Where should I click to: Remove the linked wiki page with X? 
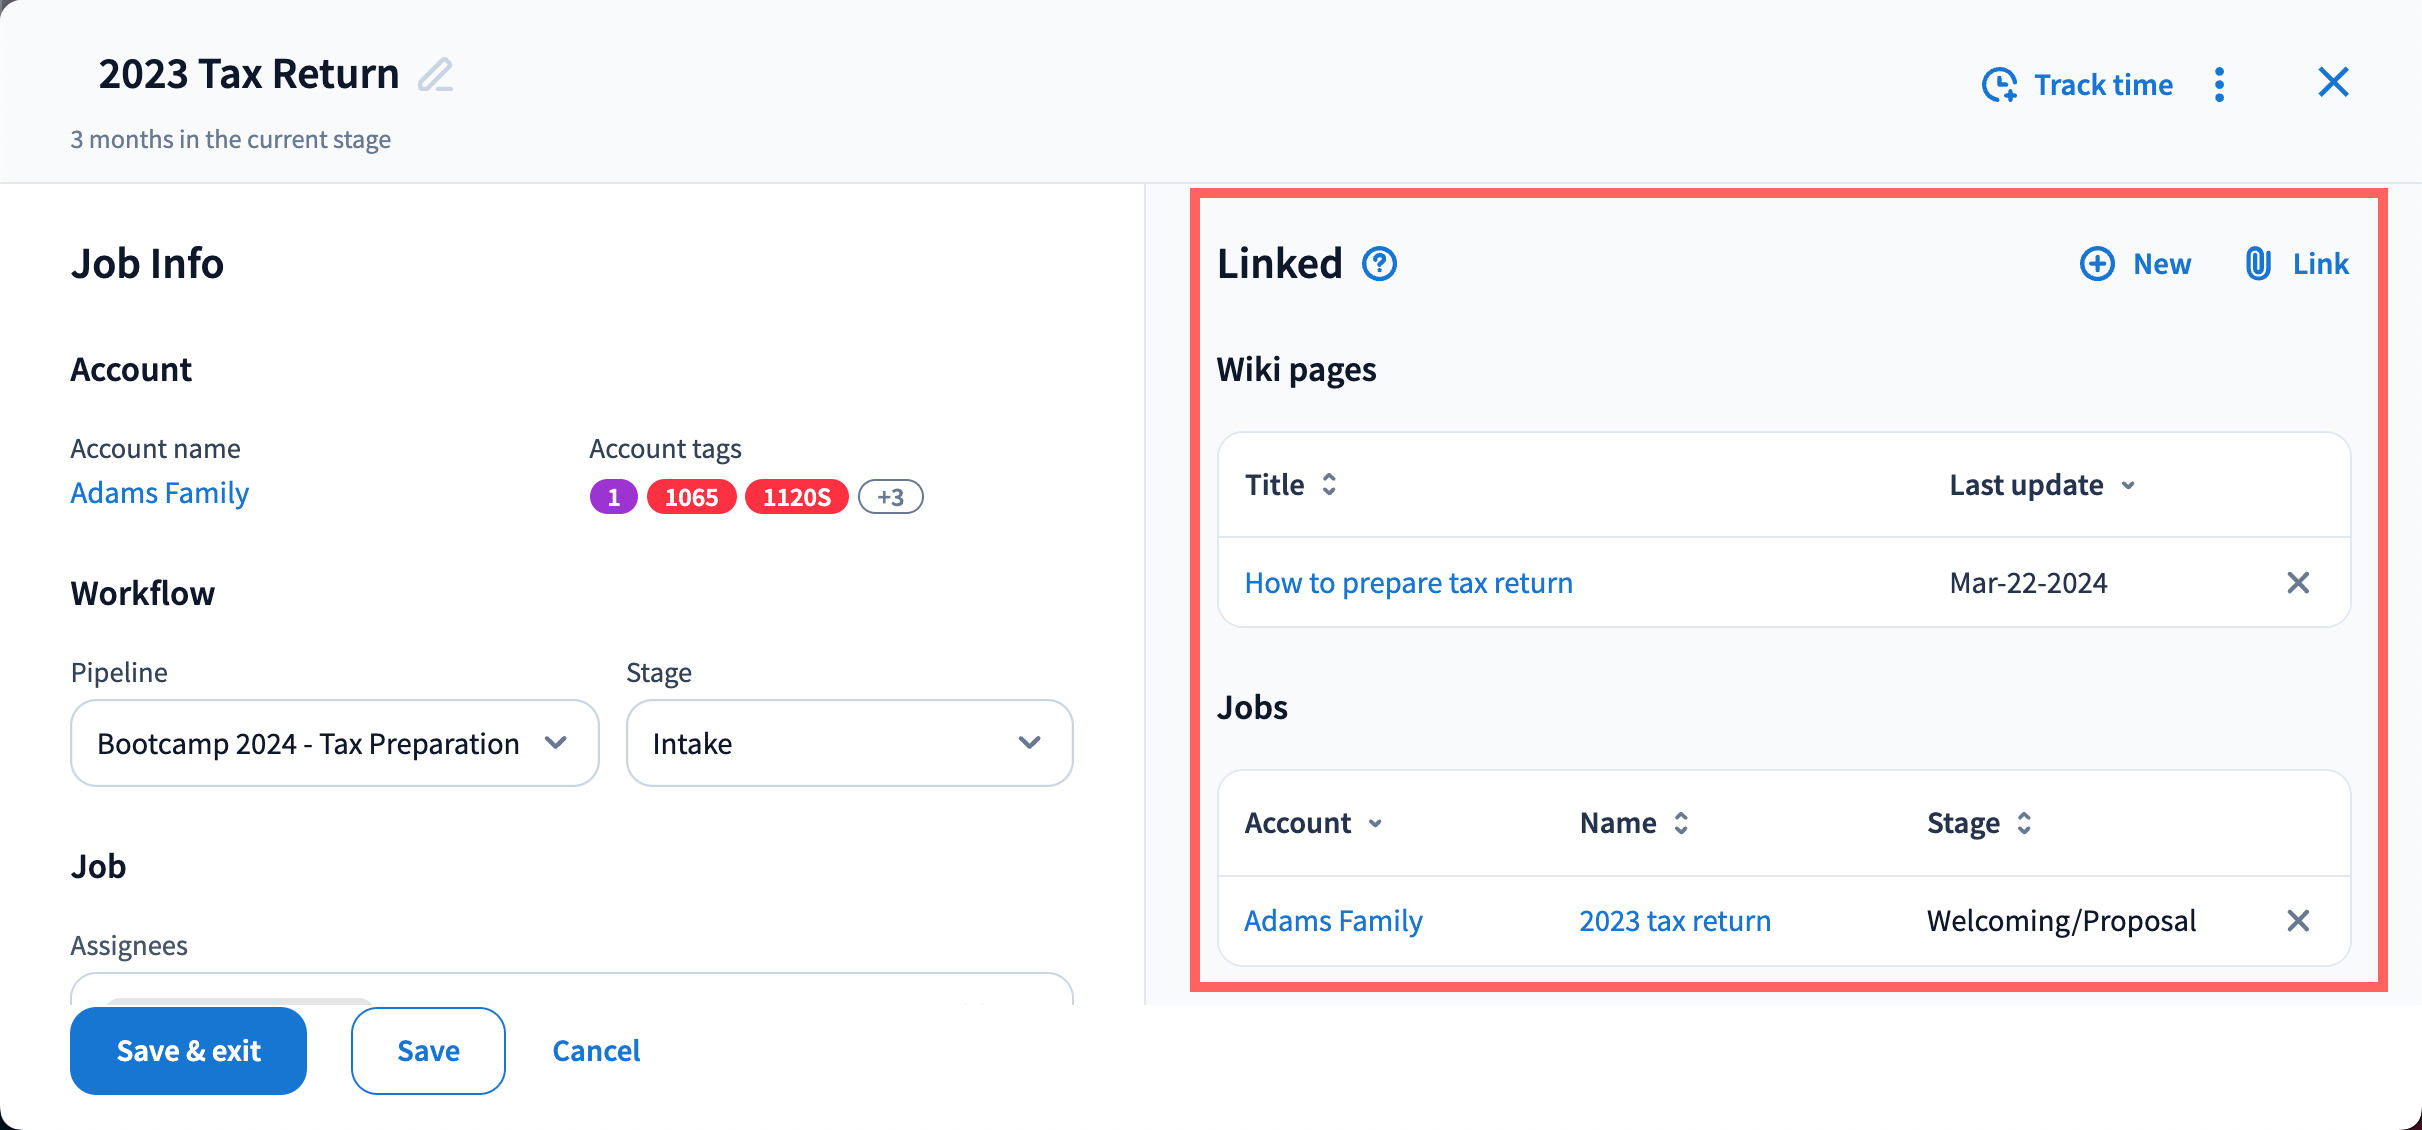(x=2298, y=583)
